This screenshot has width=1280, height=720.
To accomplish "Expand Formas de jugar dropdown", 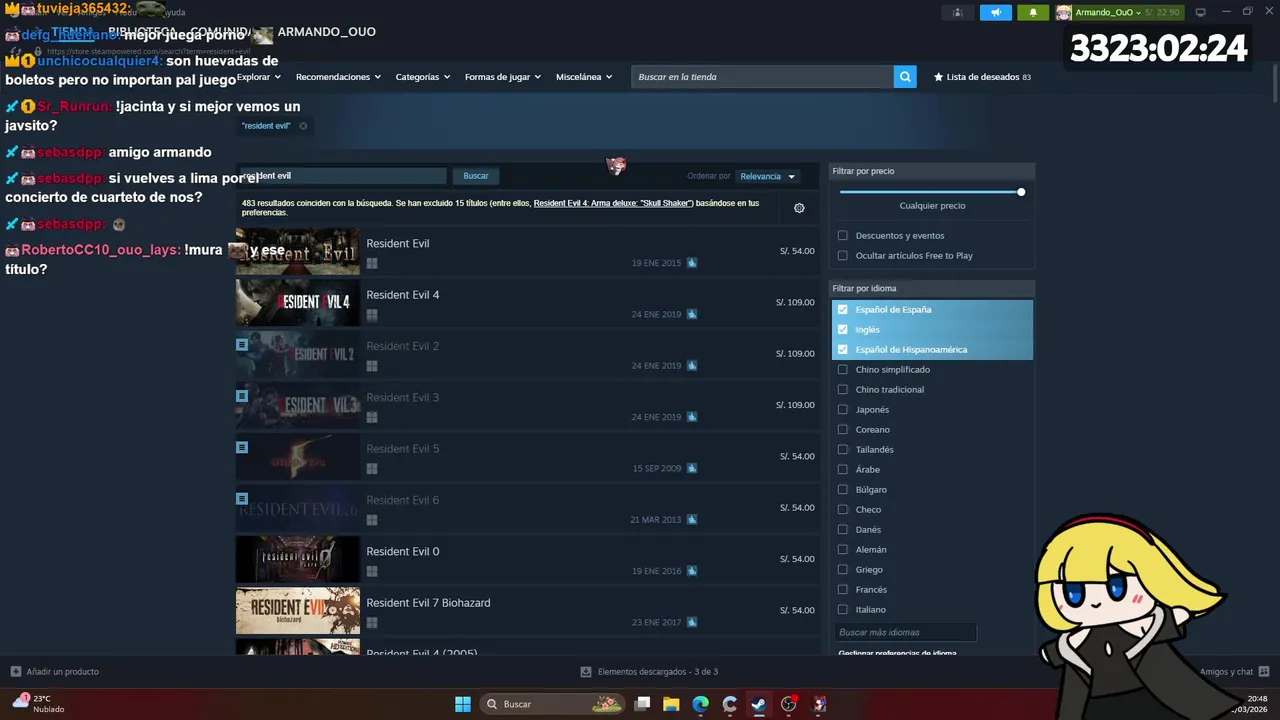I will [x=503, y=77].
